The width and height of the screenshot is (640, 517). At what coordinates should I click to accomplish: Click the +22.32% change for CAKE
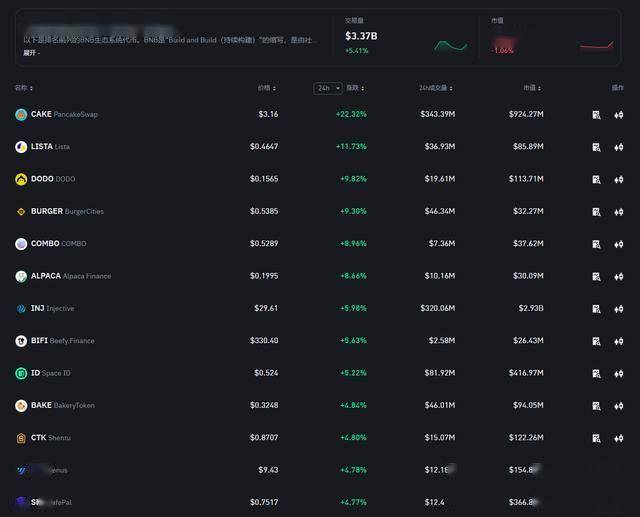tap(351, 114)
